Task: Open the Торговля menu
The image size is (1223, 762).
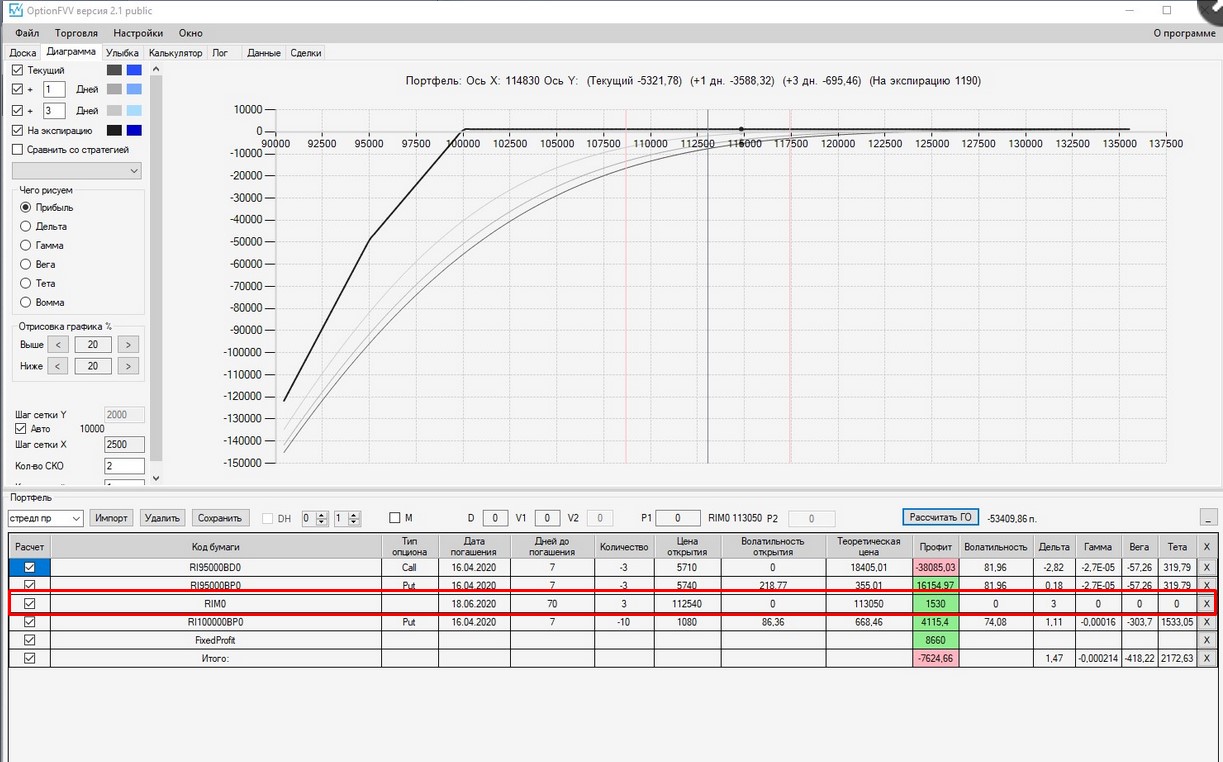Action: (x=76, y=33)
